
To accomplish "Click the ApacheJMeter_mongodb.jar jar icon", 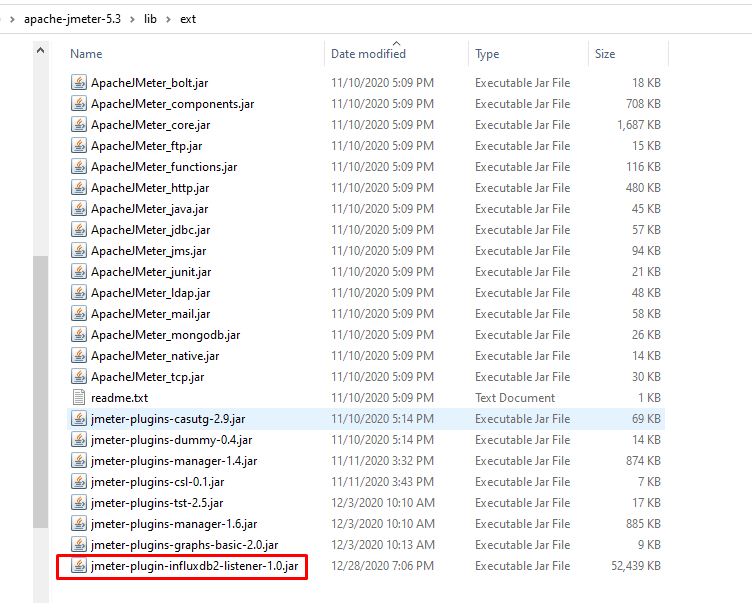I will pos(79,335).
